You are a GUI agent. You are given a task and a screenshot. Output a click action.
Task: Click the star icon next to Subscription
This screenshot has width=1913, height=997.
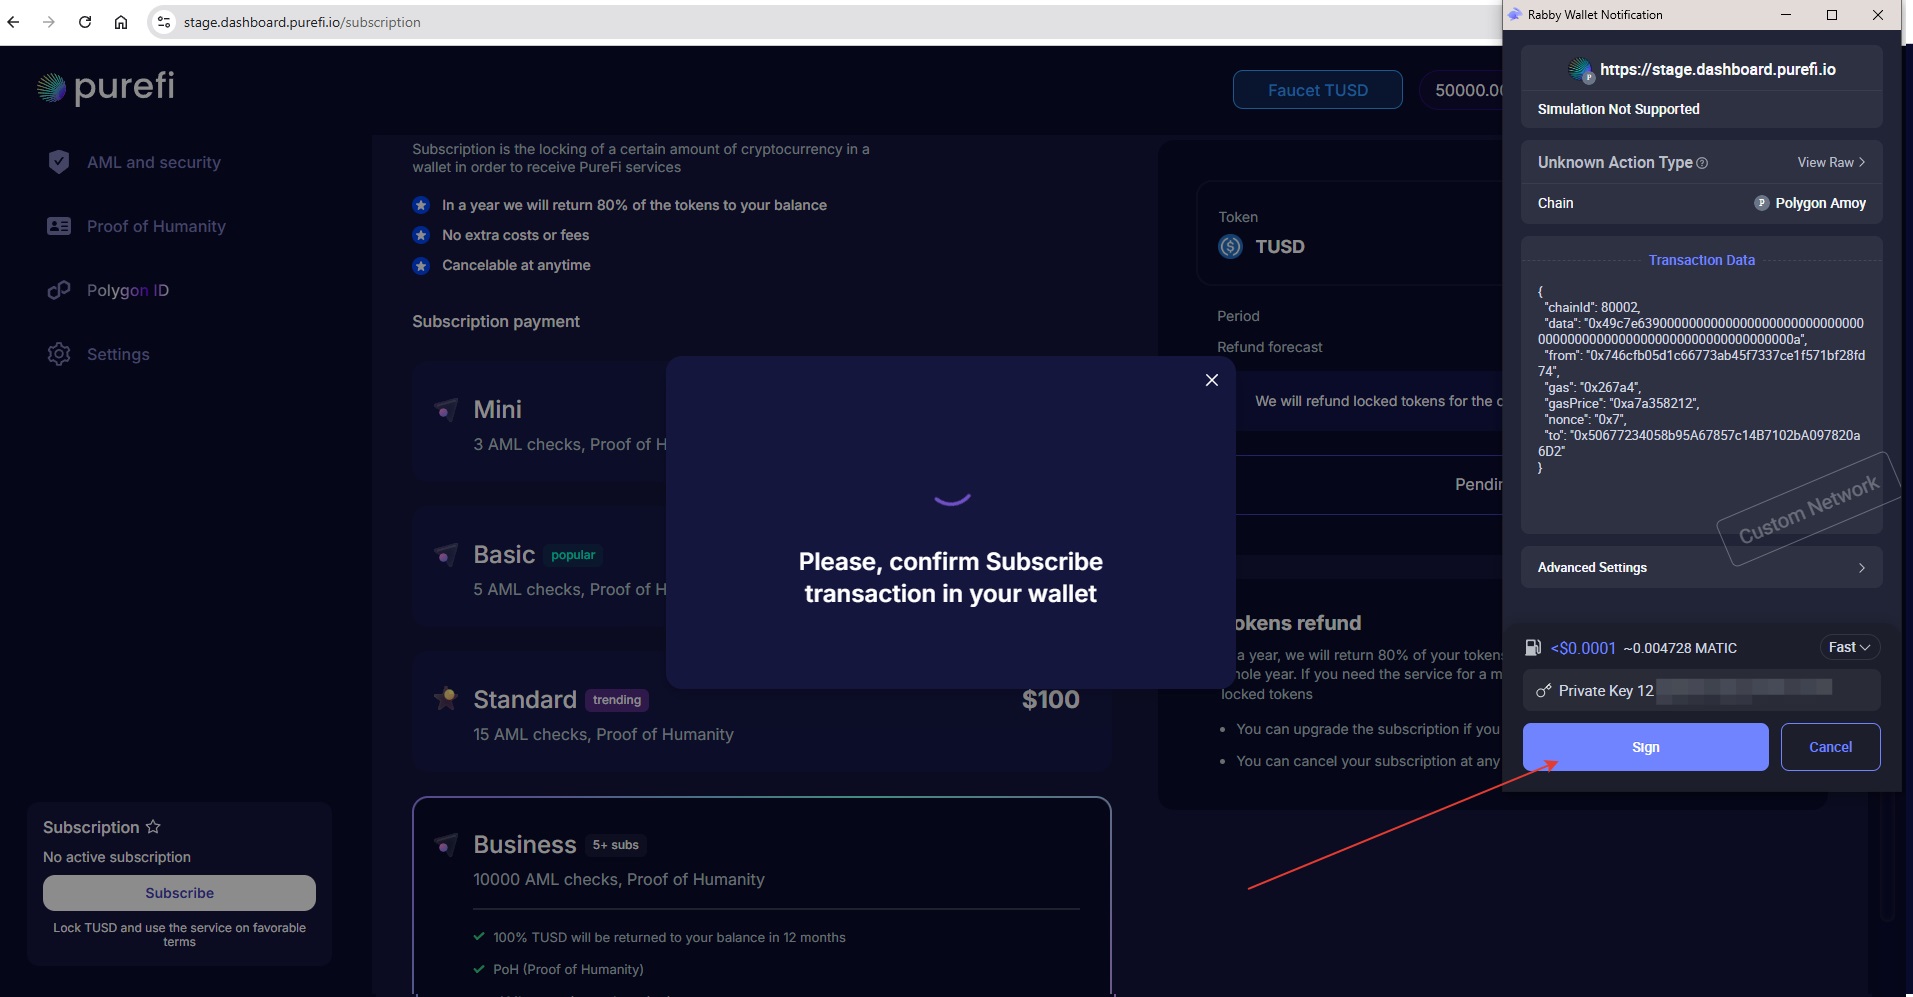click(154, 827)
